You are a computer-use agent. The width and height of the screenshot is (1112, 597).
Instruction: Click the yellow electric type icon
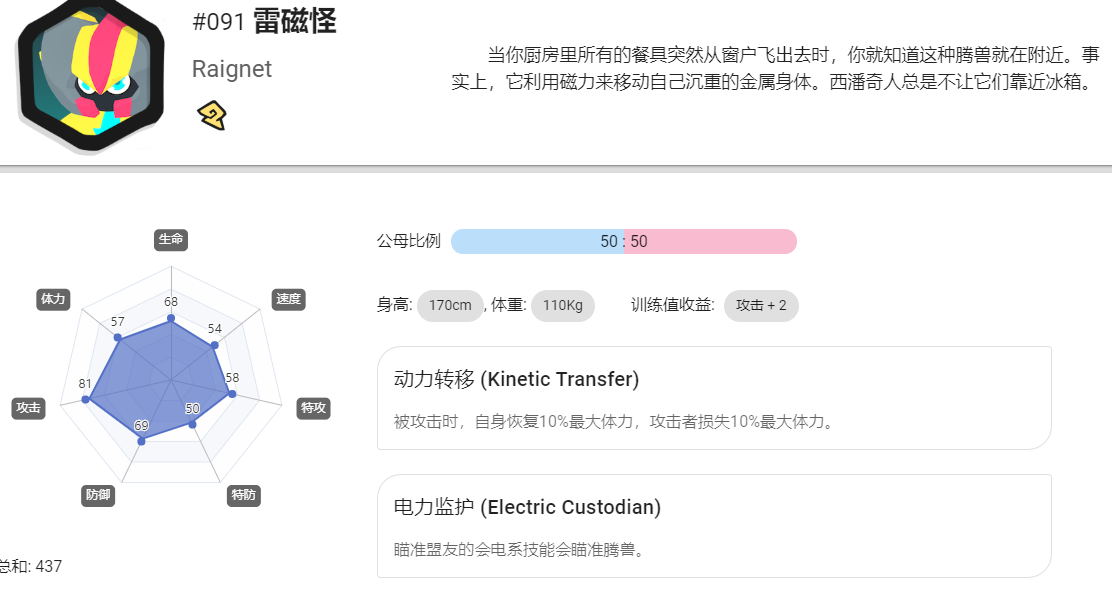pos(211,115)
